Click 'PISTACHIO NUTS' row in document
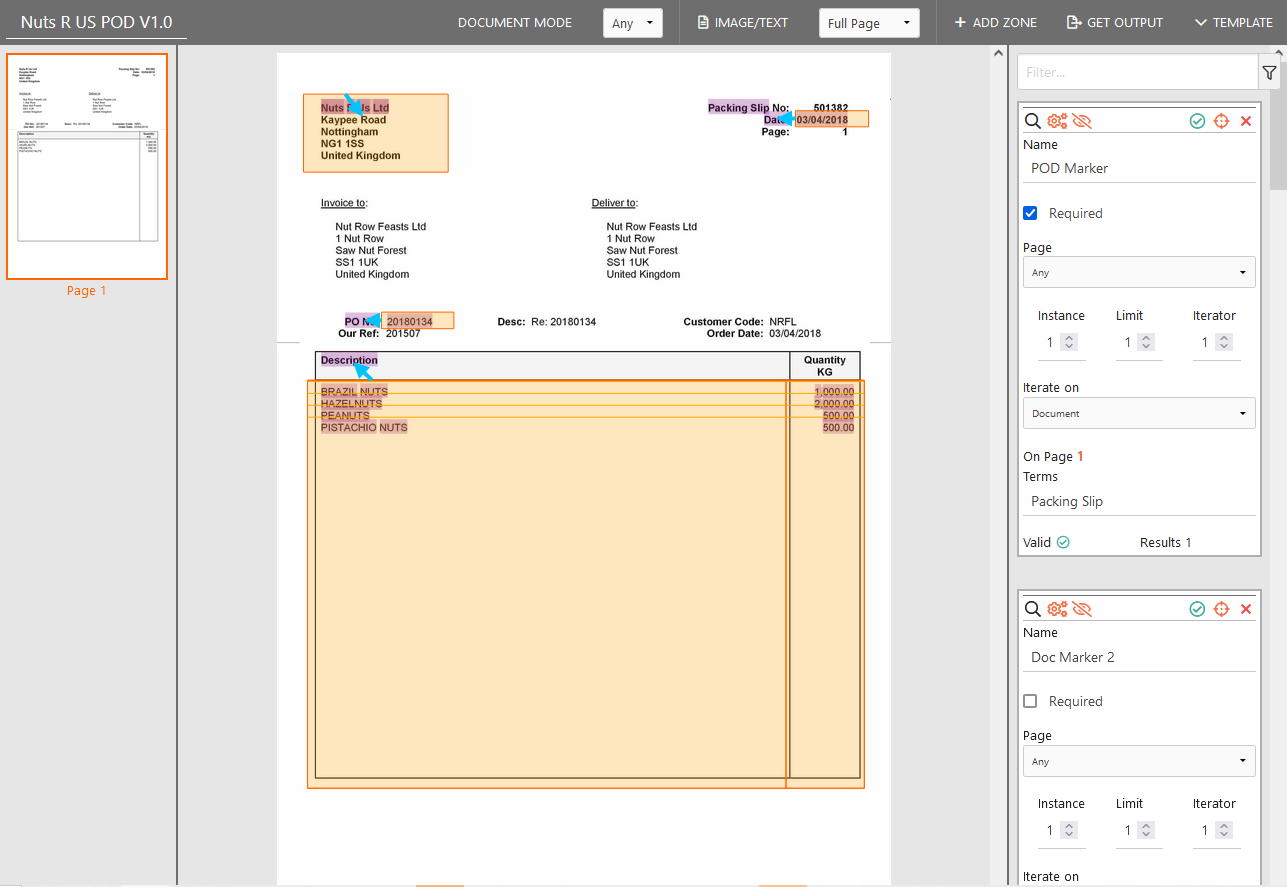 [x=364, y=428]
